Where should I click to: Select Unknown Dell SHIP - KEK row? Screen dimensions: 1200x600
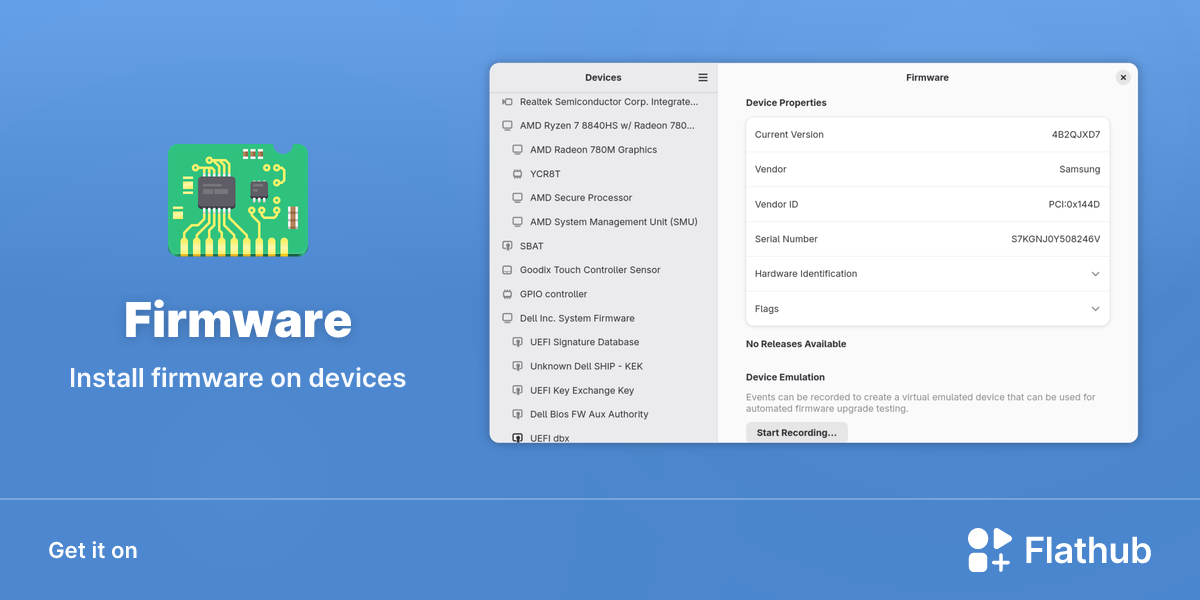click(x=603, y=366)
